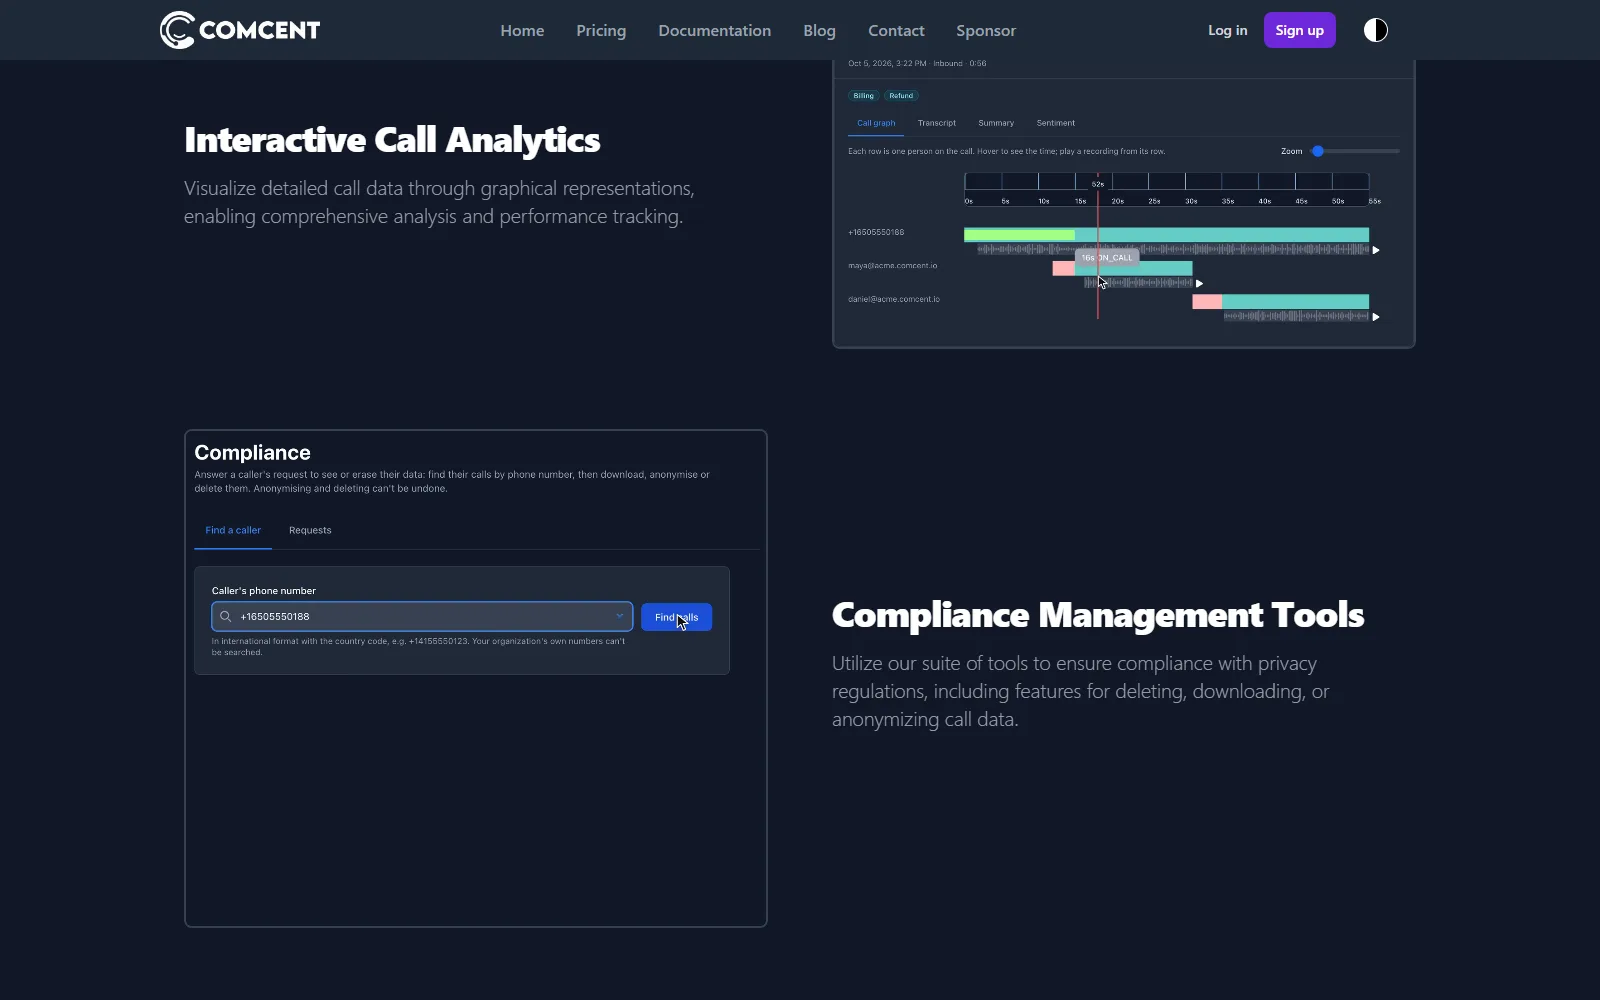Click the teal call bar in daniel's row
The height and width of the screenshot is (1000, 1600).
1295,302
